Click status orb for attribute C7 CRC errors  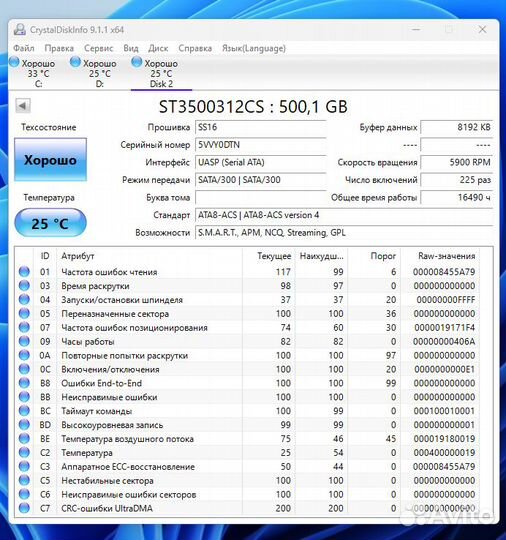point(24,508)
